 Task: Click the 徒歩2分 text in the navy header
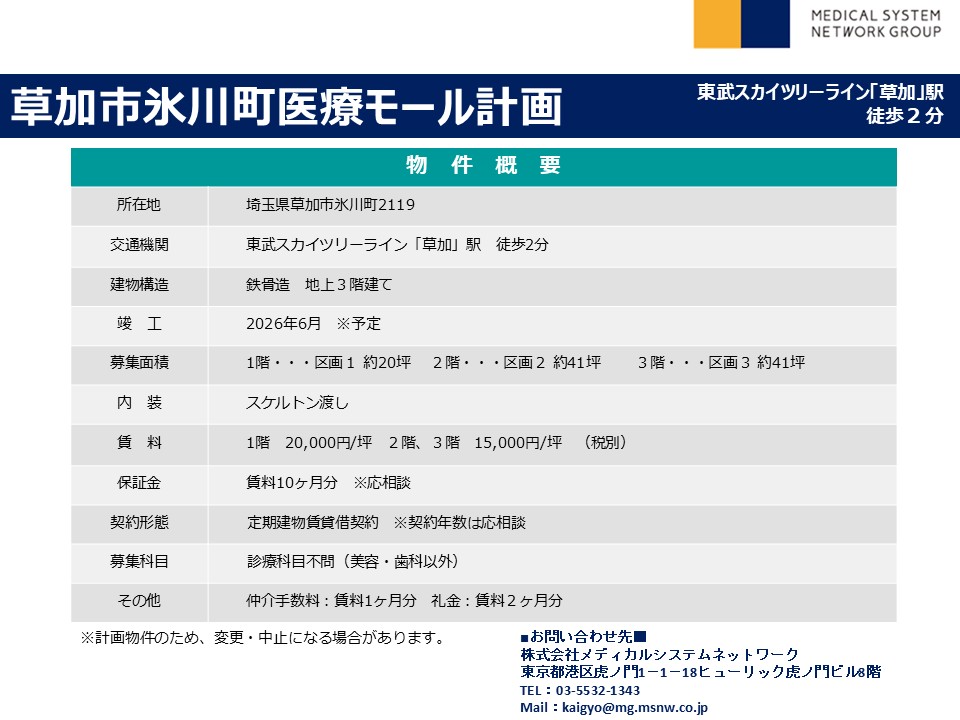point(904,115)
